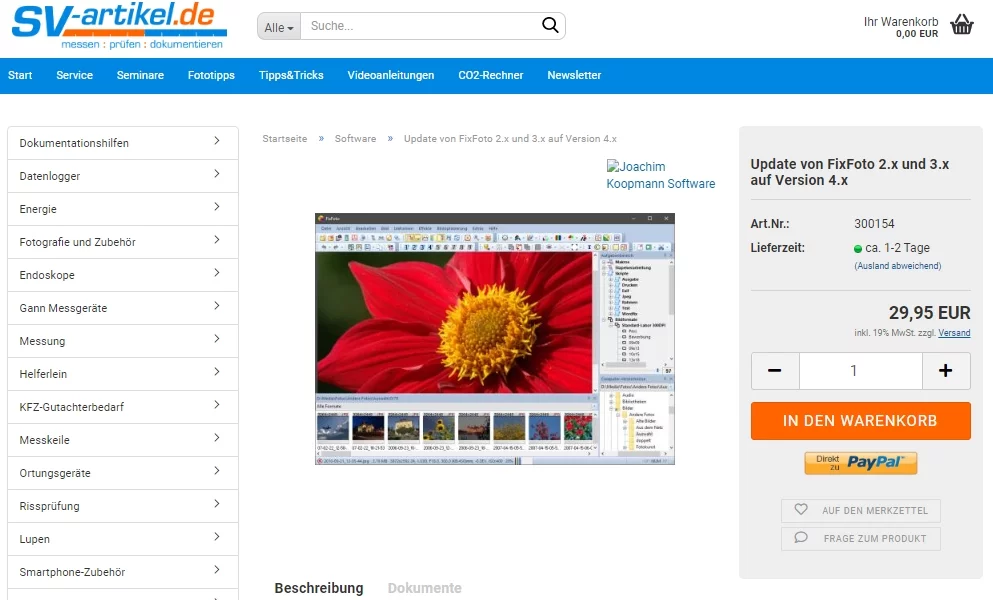
Task: Expand the Datenlogger category
Action: (123, 176)
